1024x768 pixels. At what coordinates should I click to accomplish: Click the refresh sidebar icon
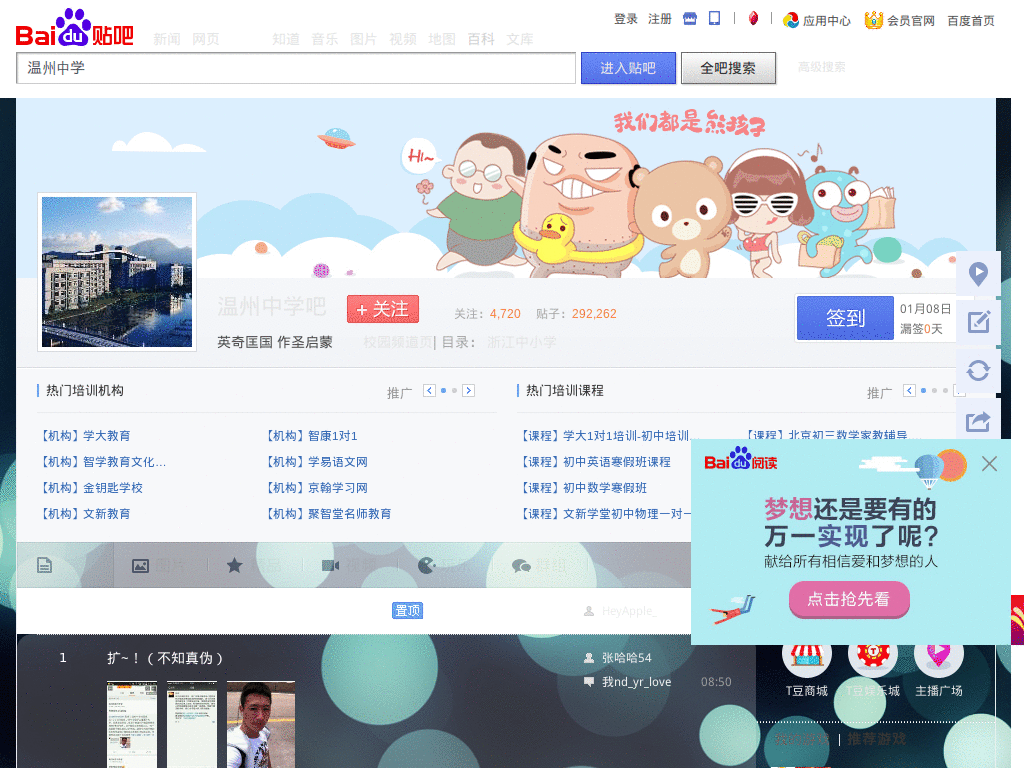(x=978, y=371)
